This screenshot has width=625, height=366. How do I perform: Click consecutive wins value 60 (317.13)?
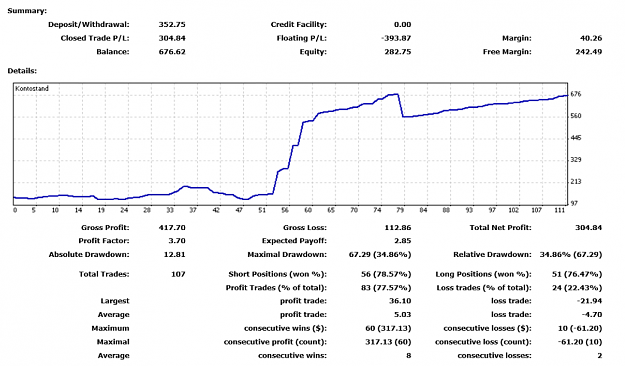(388, 329)
